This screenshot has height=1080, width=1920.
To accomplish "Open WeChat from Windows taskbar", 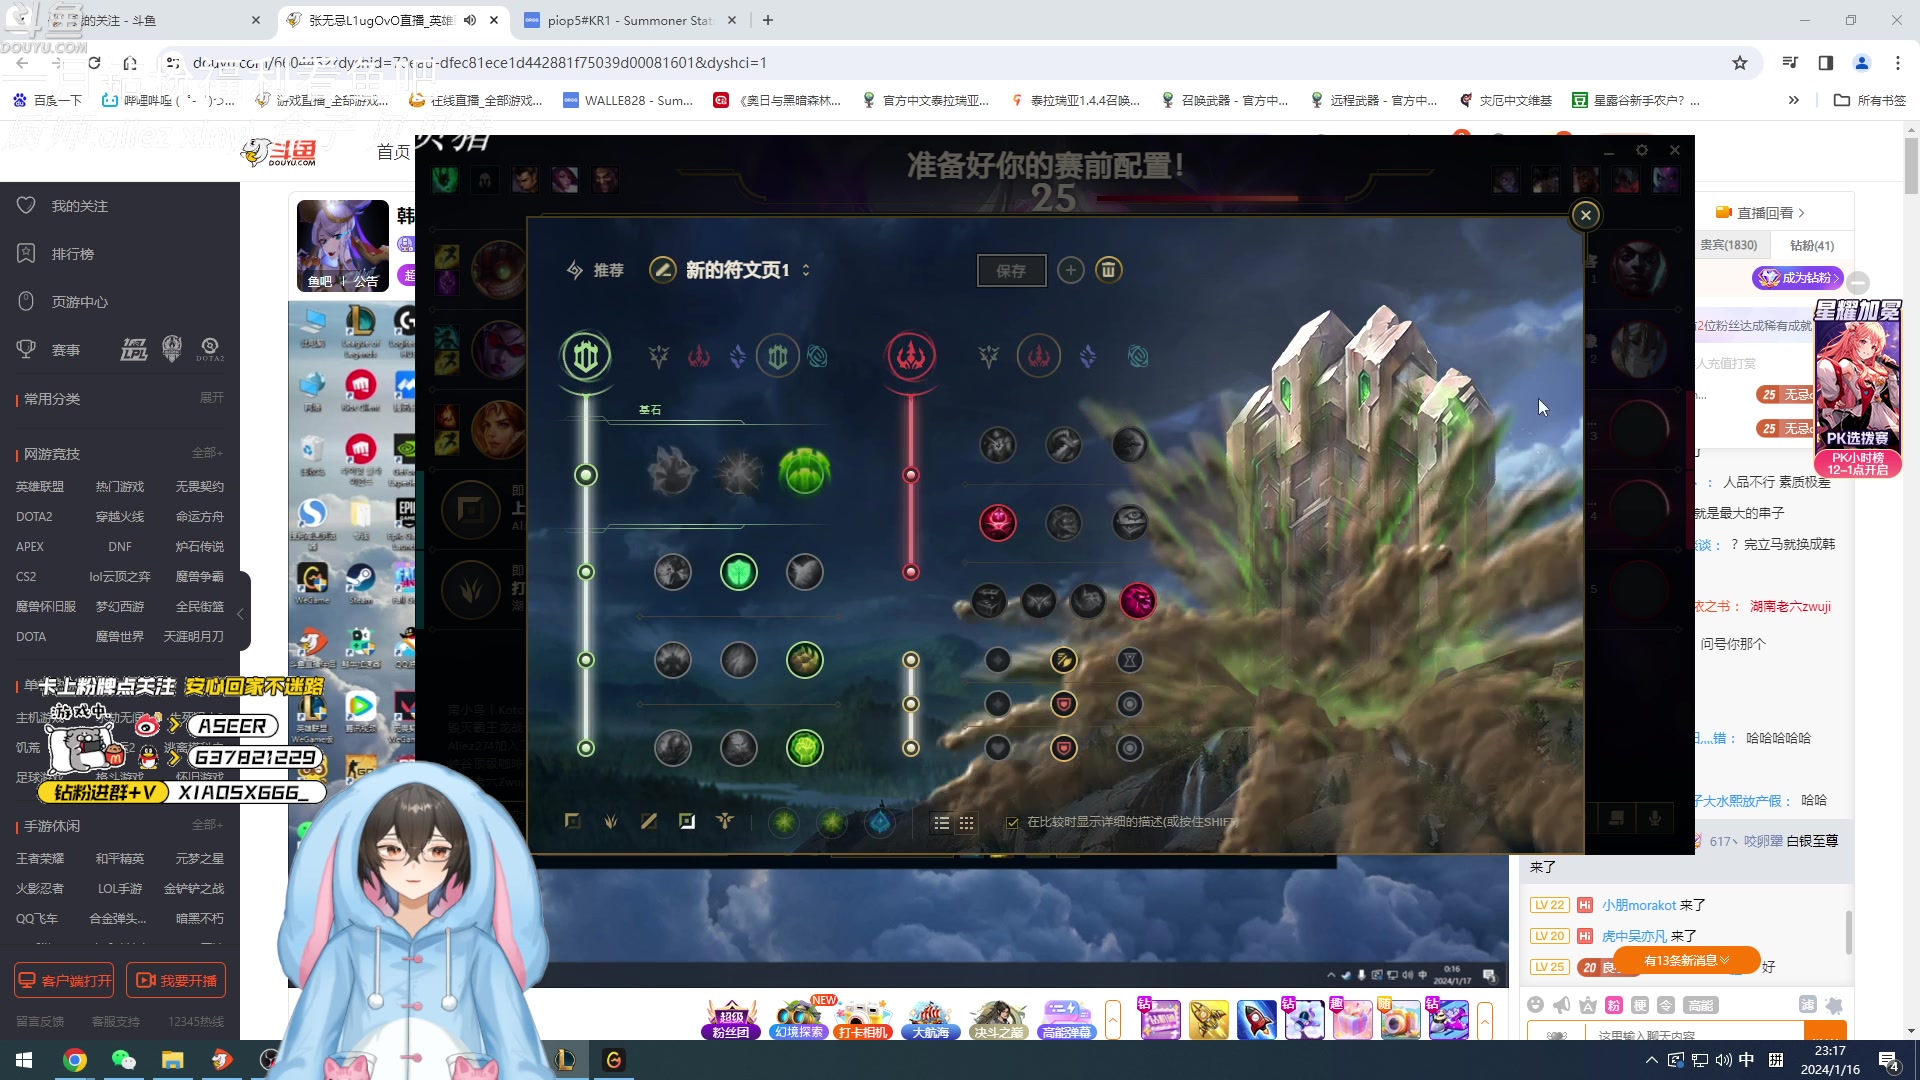I will [123, 1060].
